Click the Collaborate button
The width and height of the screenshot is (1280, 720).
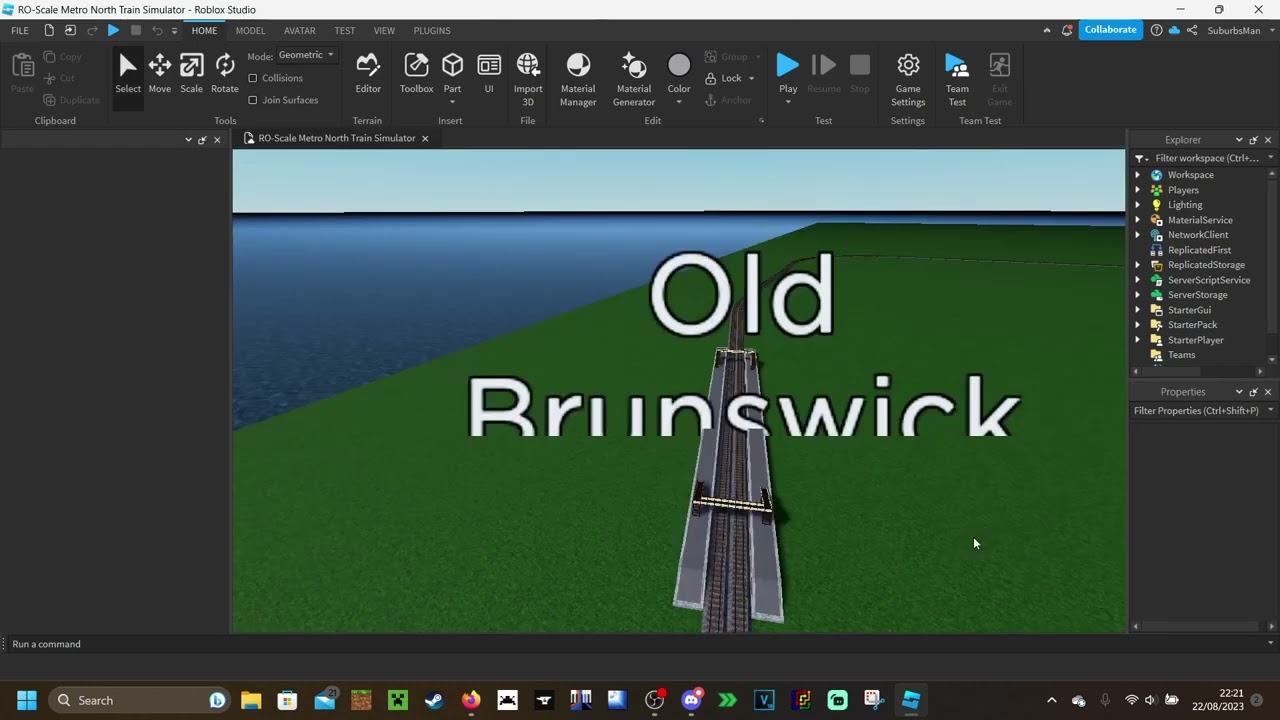[x=1110, y=30]
